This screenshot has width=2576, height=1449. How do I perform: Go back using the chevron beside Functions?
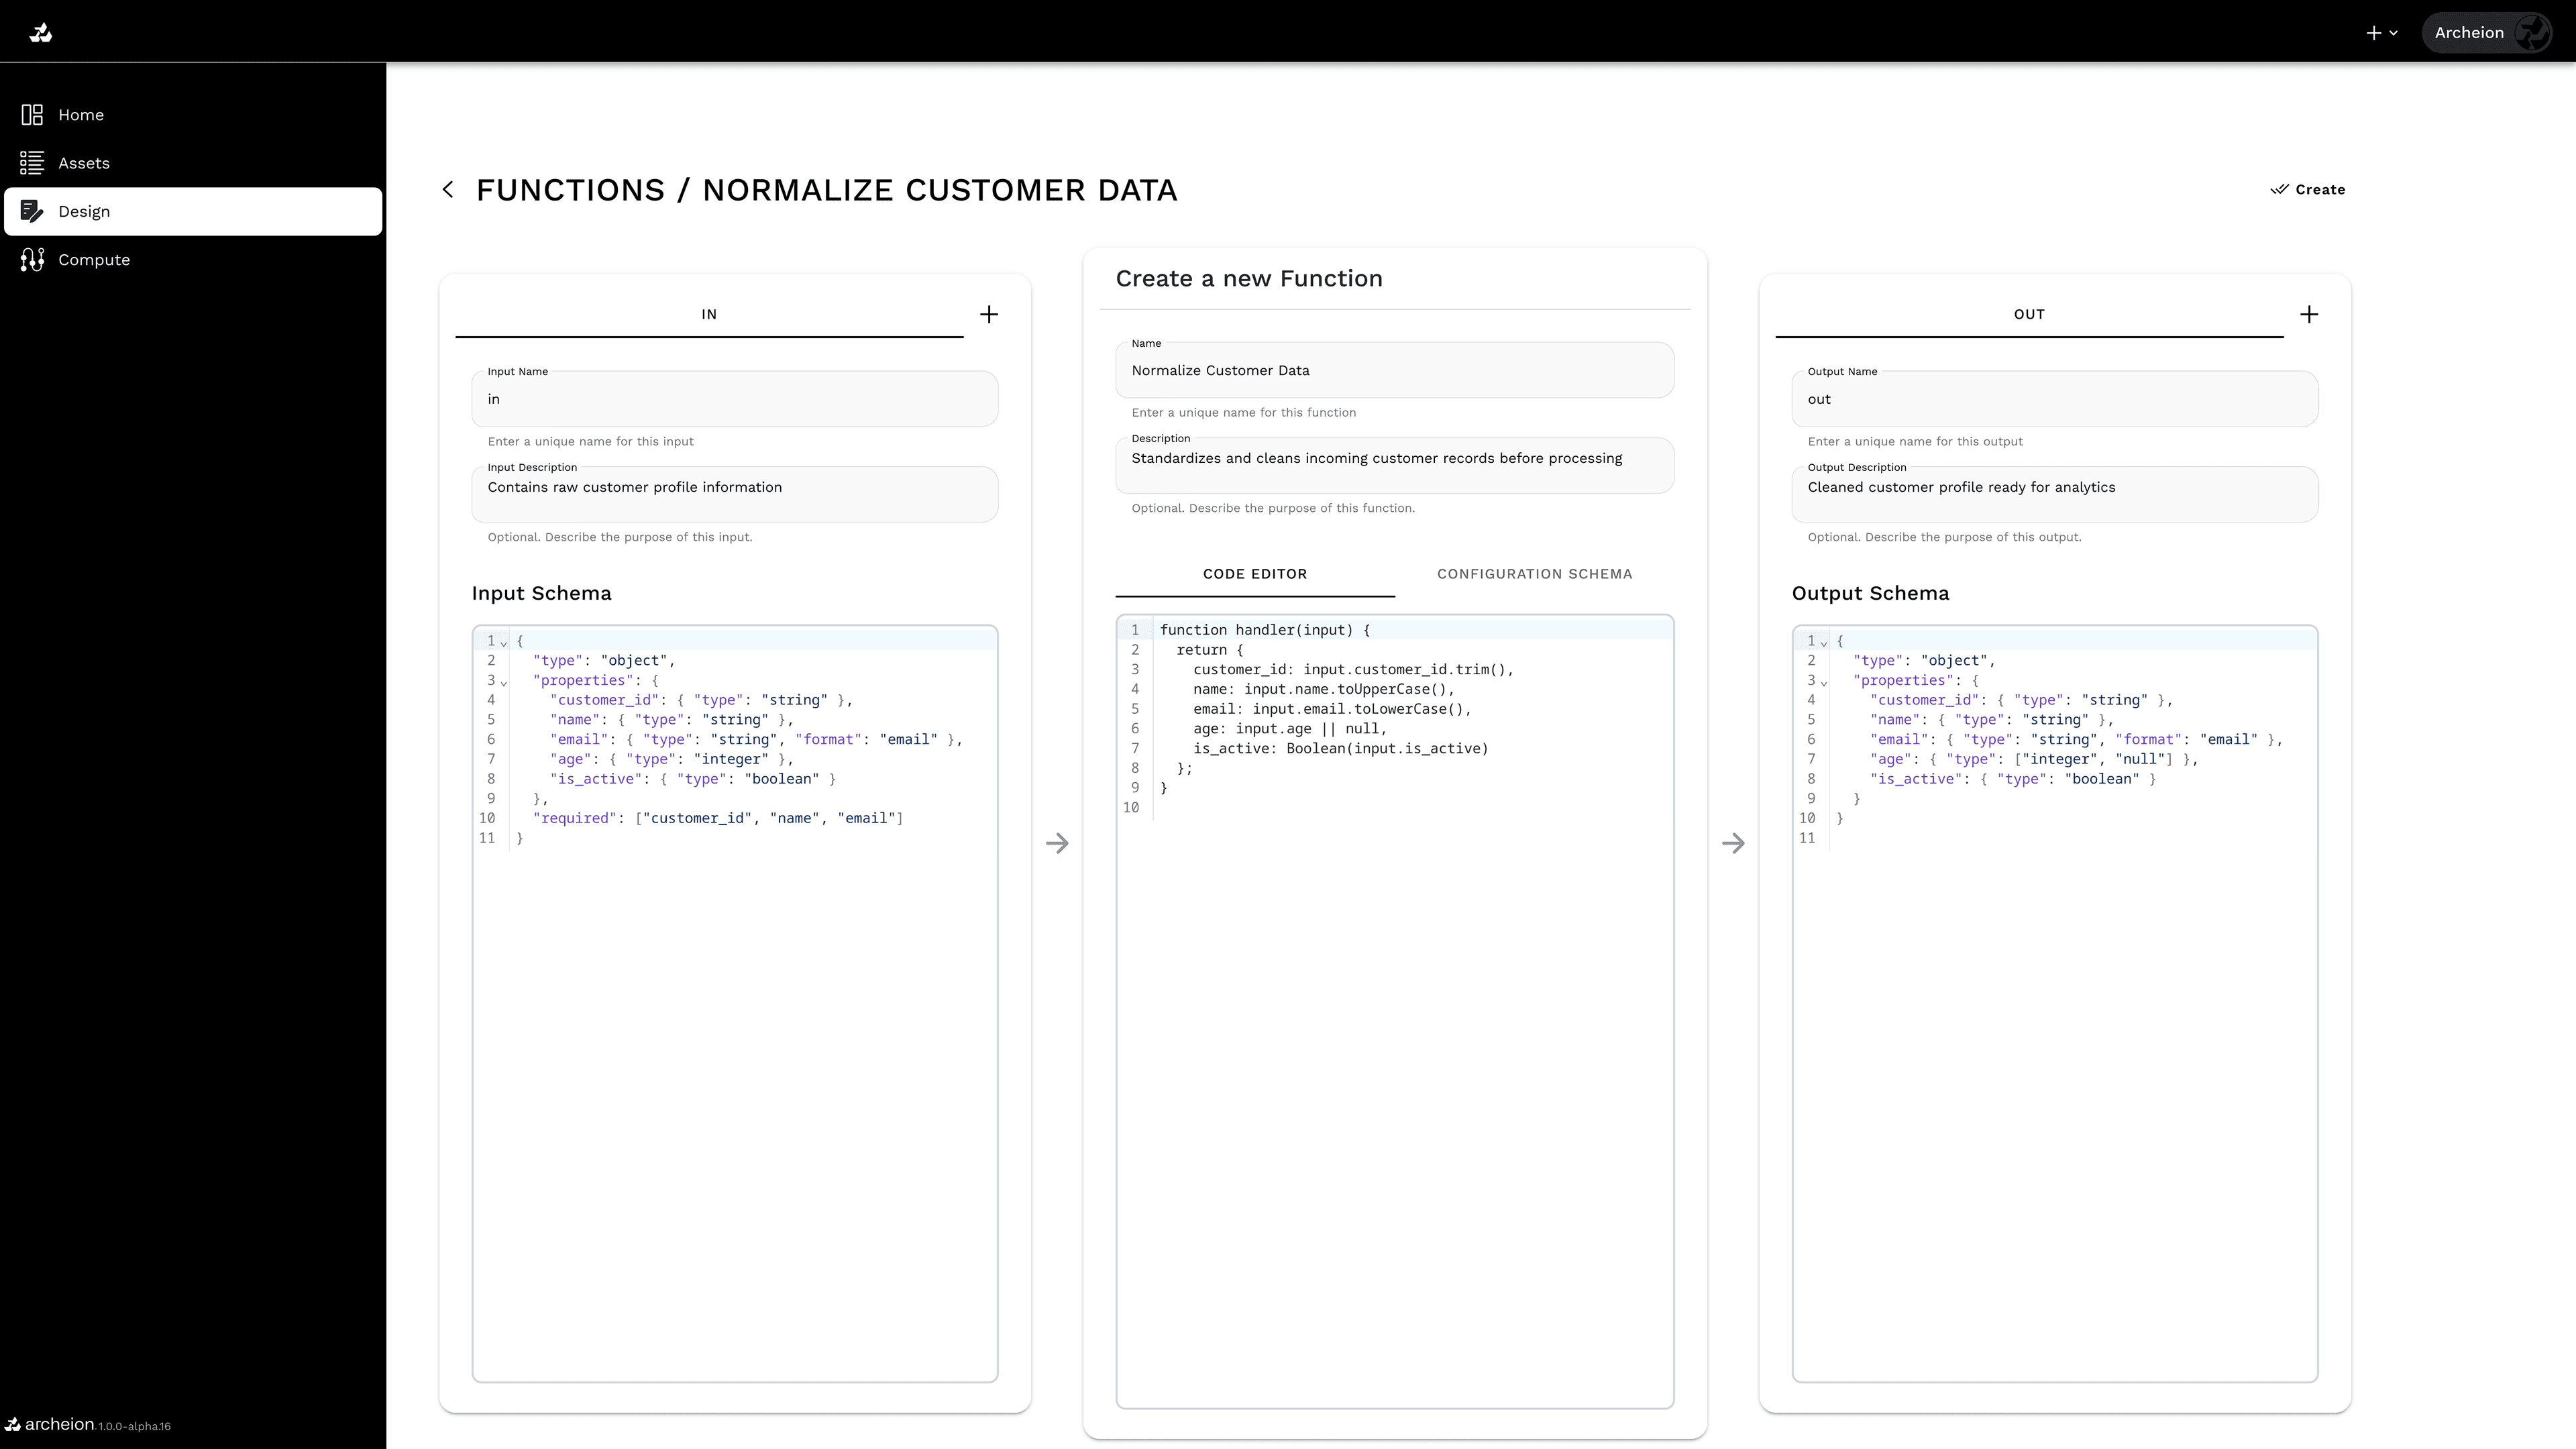pos(448,189)
